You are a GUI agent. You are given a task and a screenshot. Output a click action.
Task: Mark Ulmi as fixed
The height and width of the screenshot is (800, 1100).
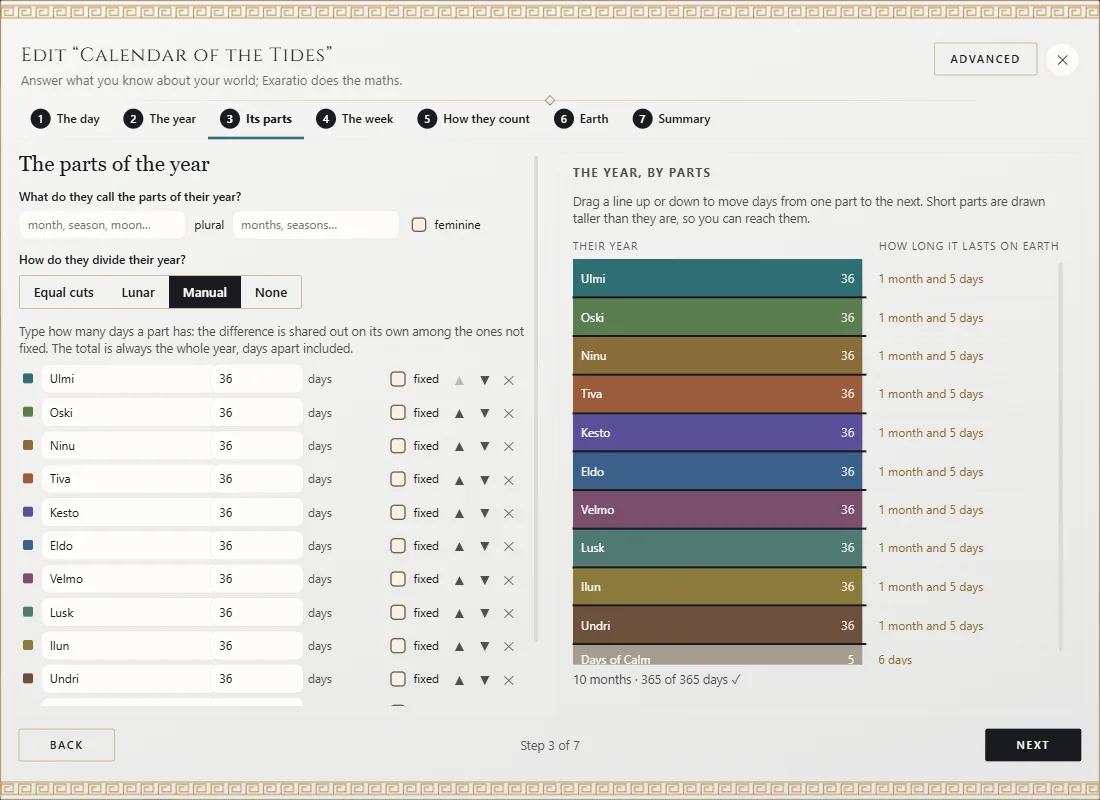[x=398, y=379]
